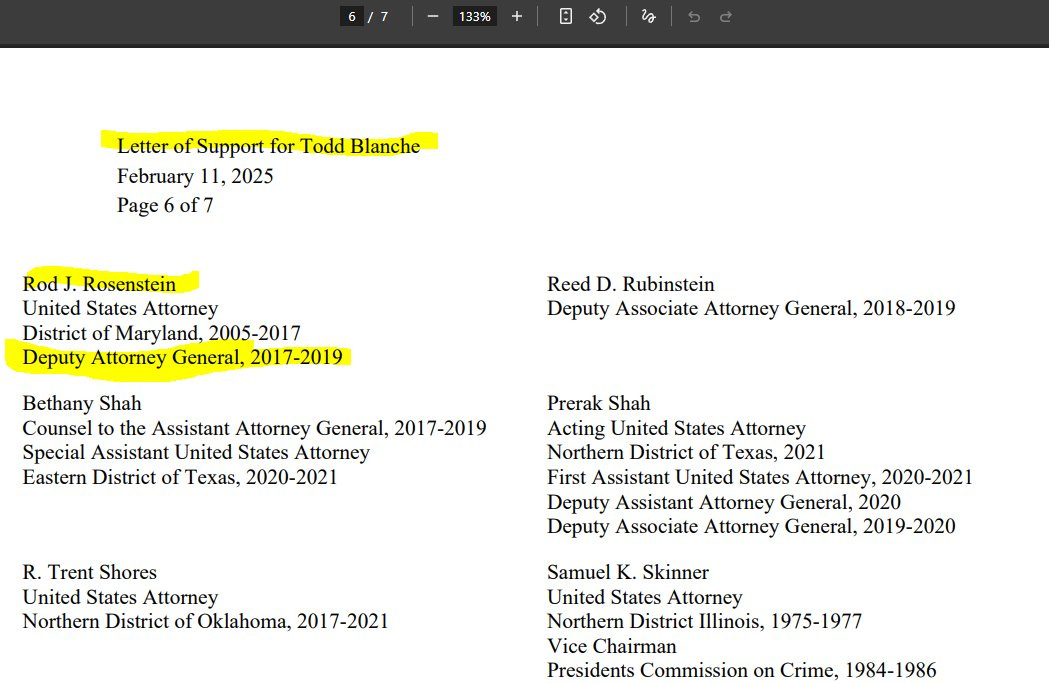Click Presidents Commission on Crime, 1984-1986
The height and width of the screenshot is (684, 1049).
(742, 670)
